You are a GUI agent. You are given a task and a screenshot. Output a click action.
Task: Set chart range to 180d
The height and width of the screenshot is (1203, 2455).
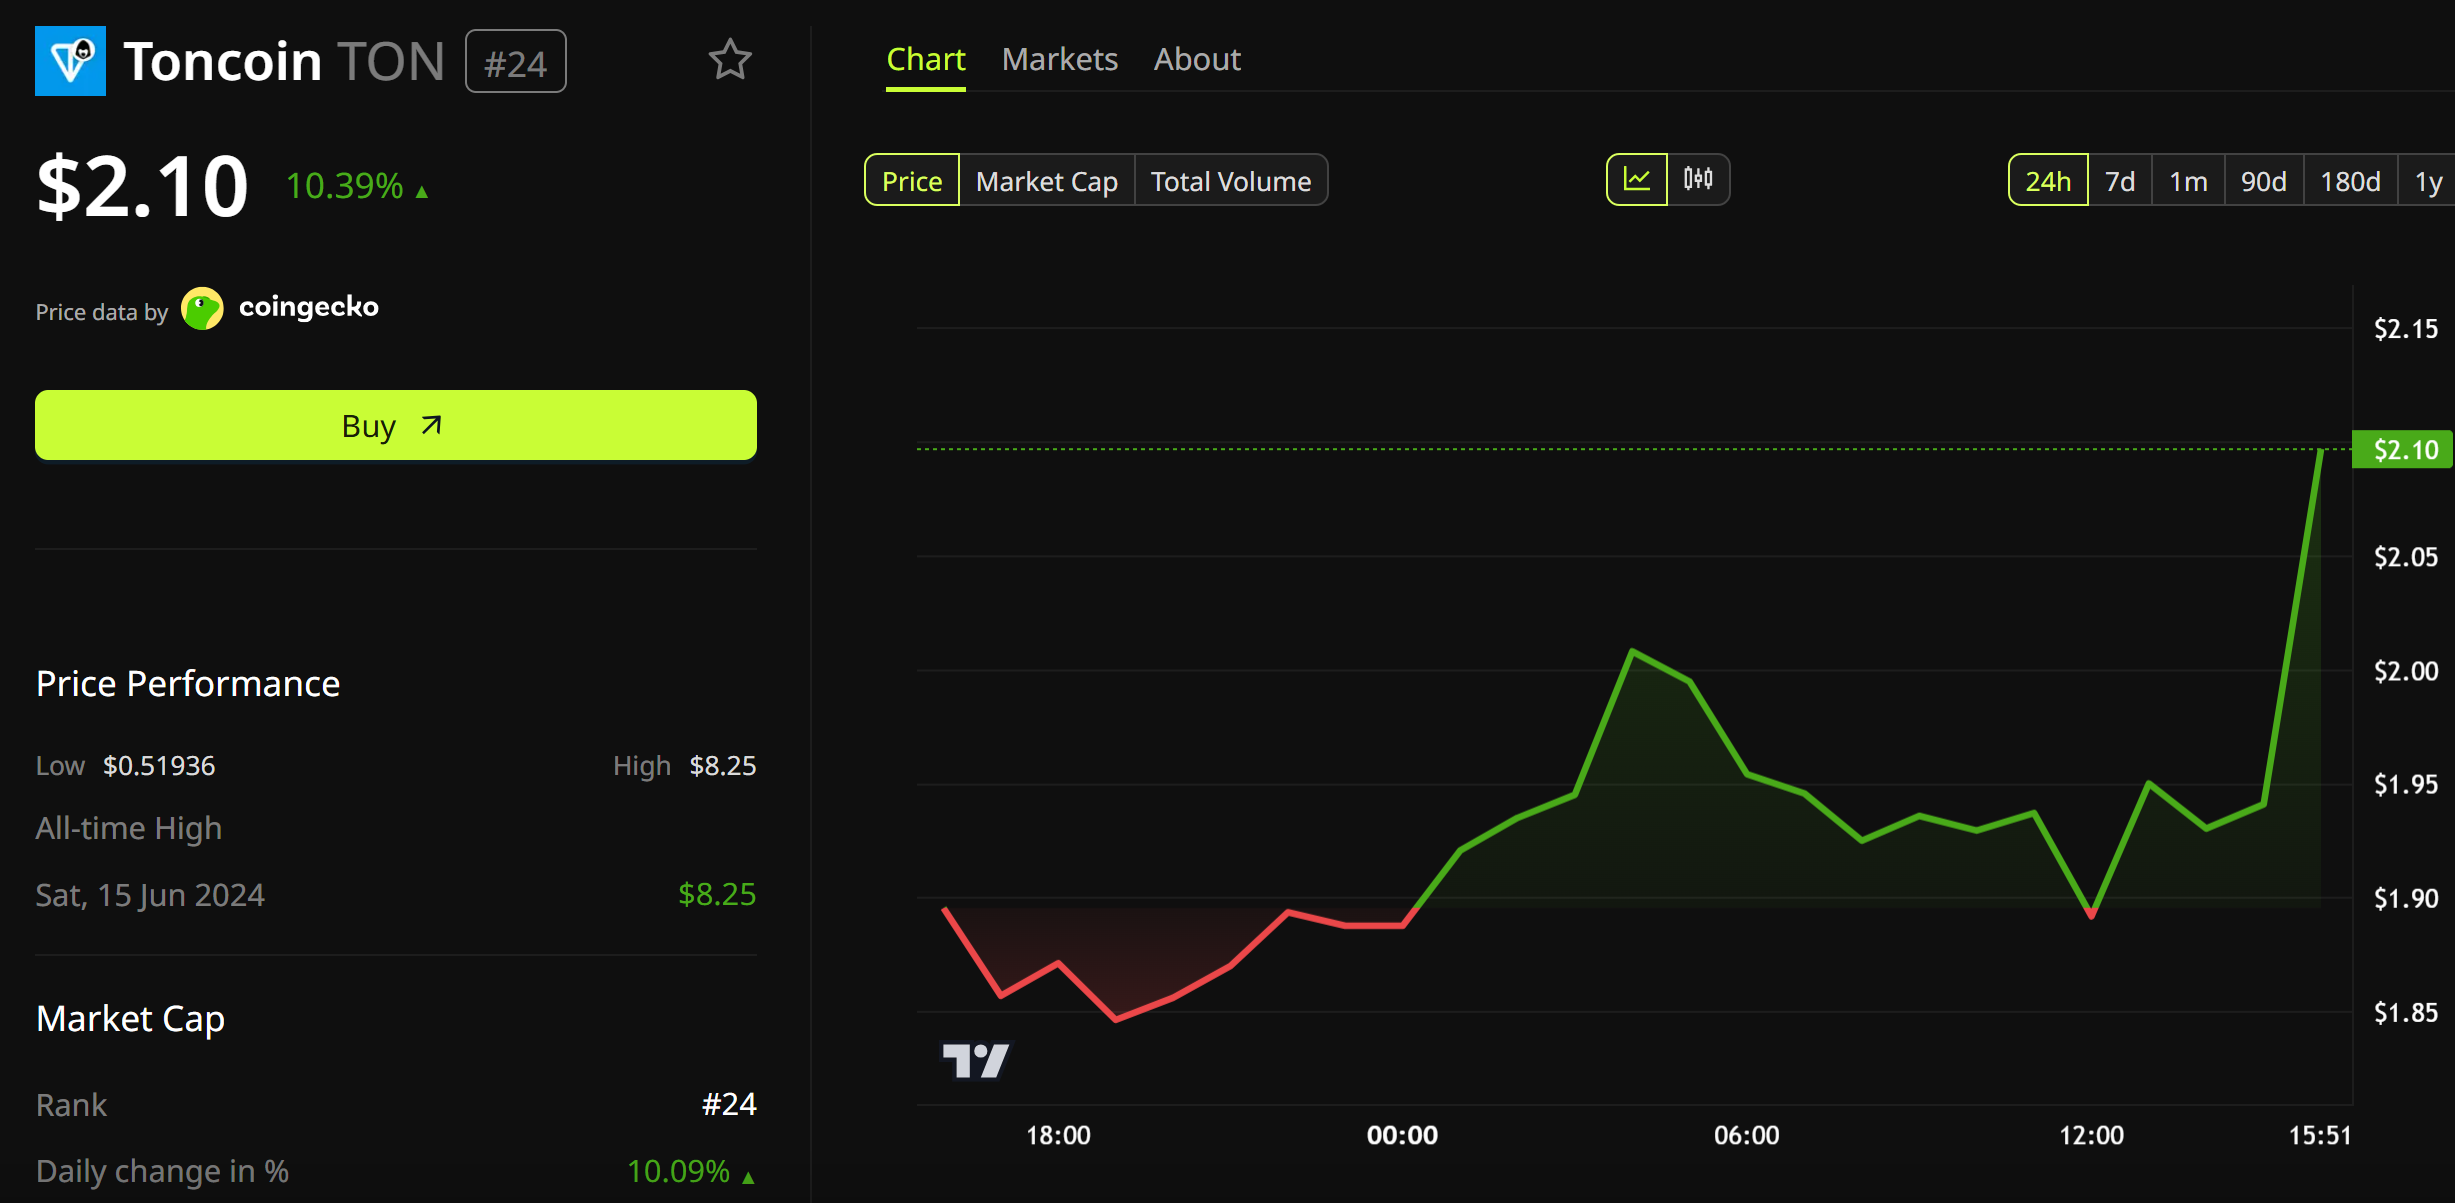pos(2350,181)
